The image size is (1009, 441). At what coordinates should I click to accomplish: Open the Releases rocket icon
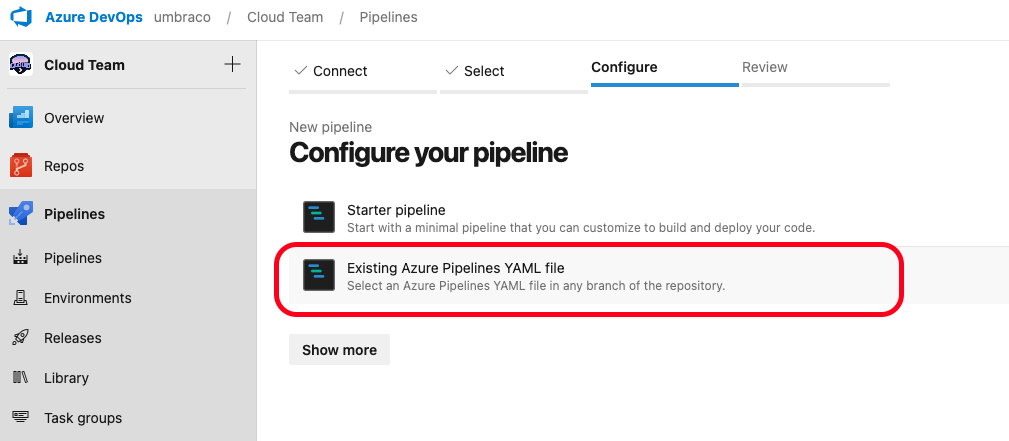21,338
